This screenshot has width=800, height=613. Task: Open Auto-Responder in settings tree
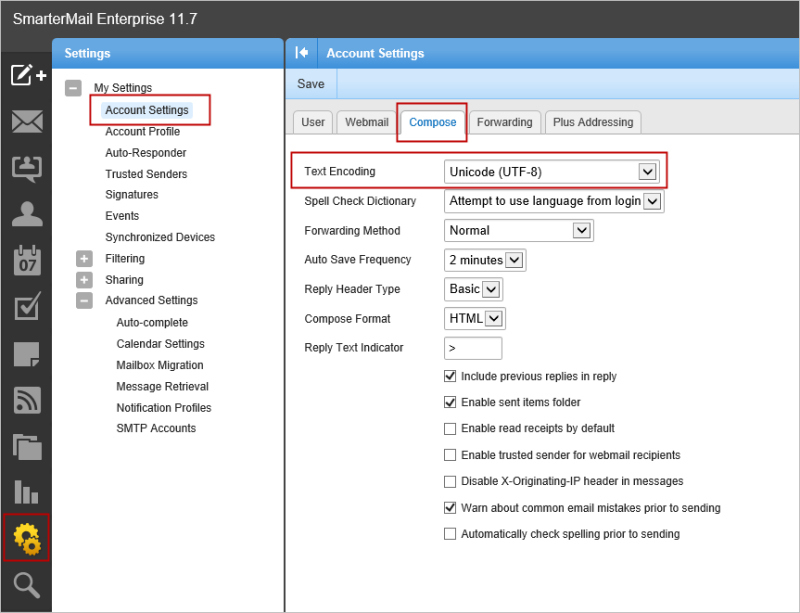tap(146, 153)
